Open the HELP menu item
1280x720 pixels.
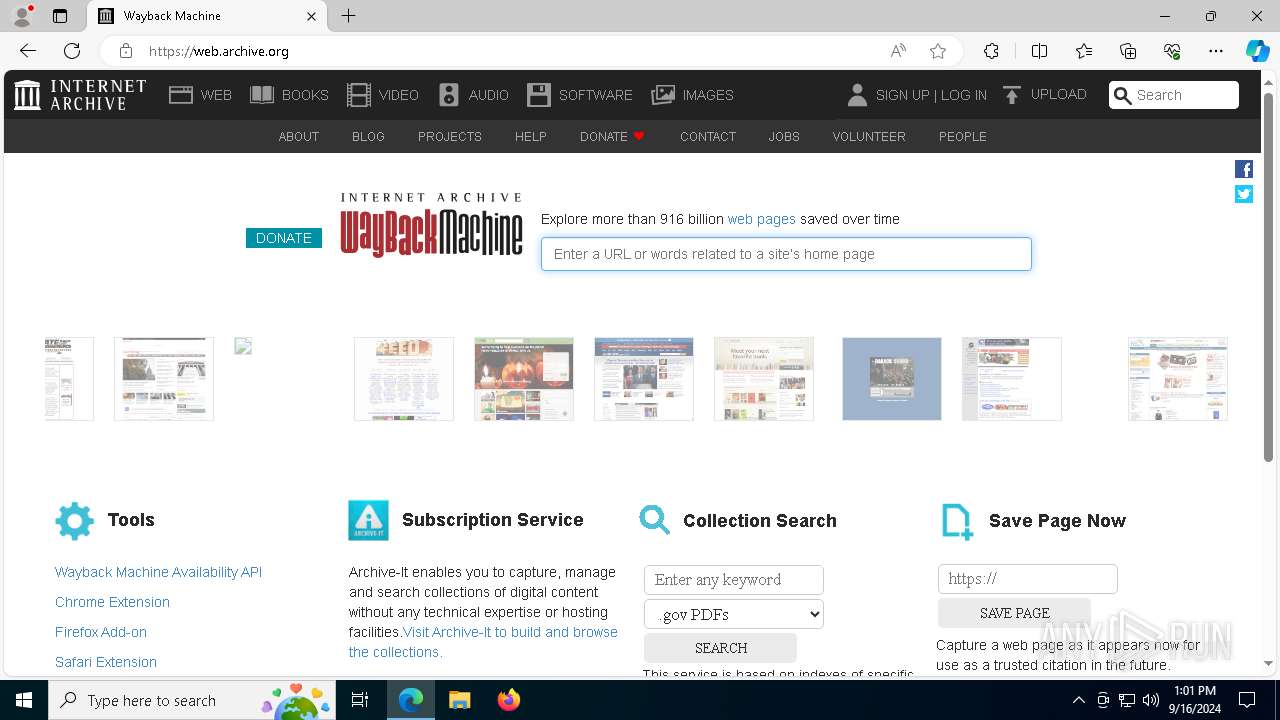531,136
